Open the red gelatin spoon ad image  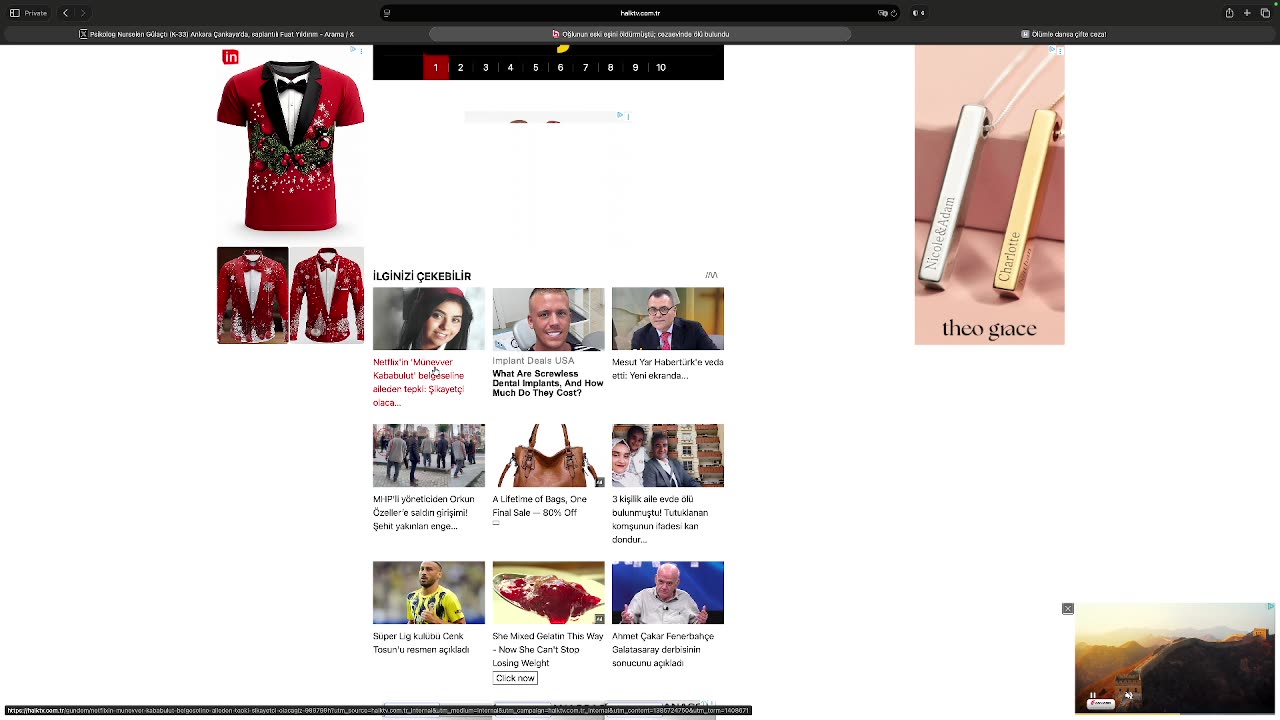coord(548,592)
